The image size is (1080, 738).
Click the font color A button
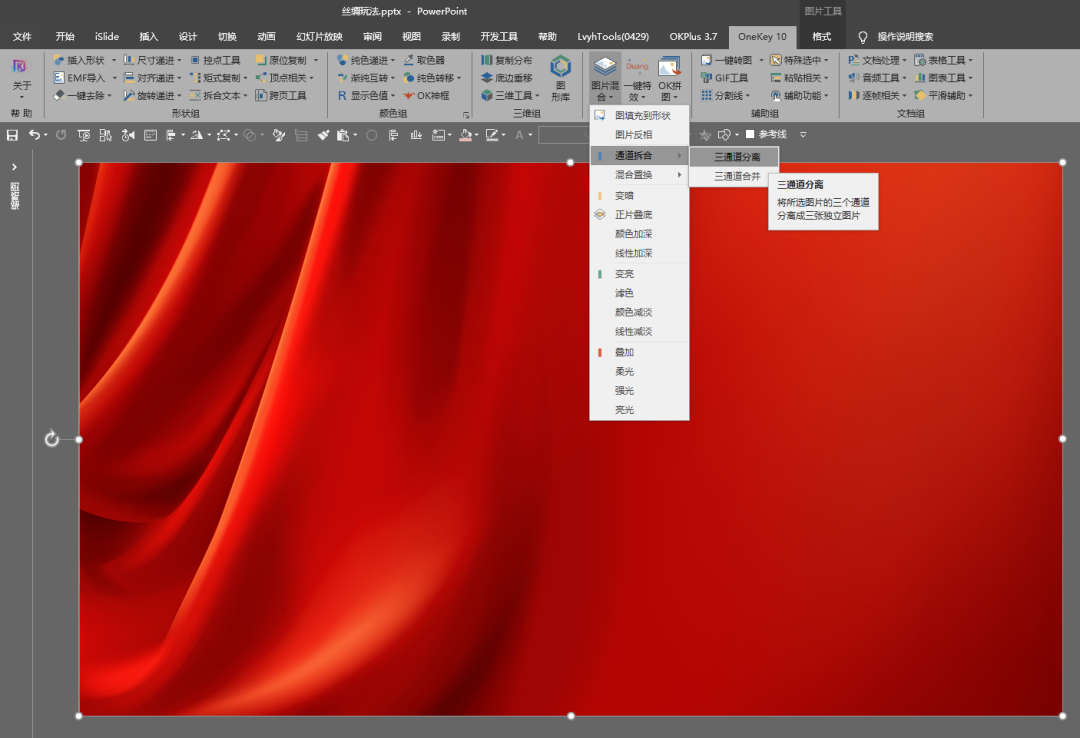pyautogui.click(x=519, y=135)
